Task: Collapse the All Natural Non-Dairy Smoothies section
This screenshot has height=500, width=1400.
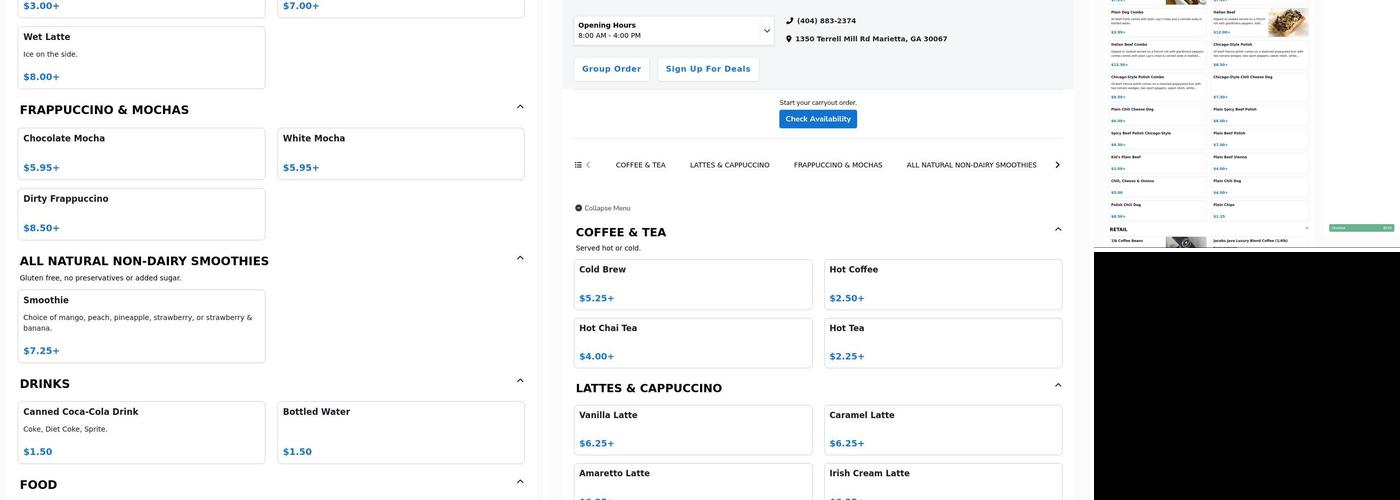Action: pyautogui.click(x=519, y=258)
